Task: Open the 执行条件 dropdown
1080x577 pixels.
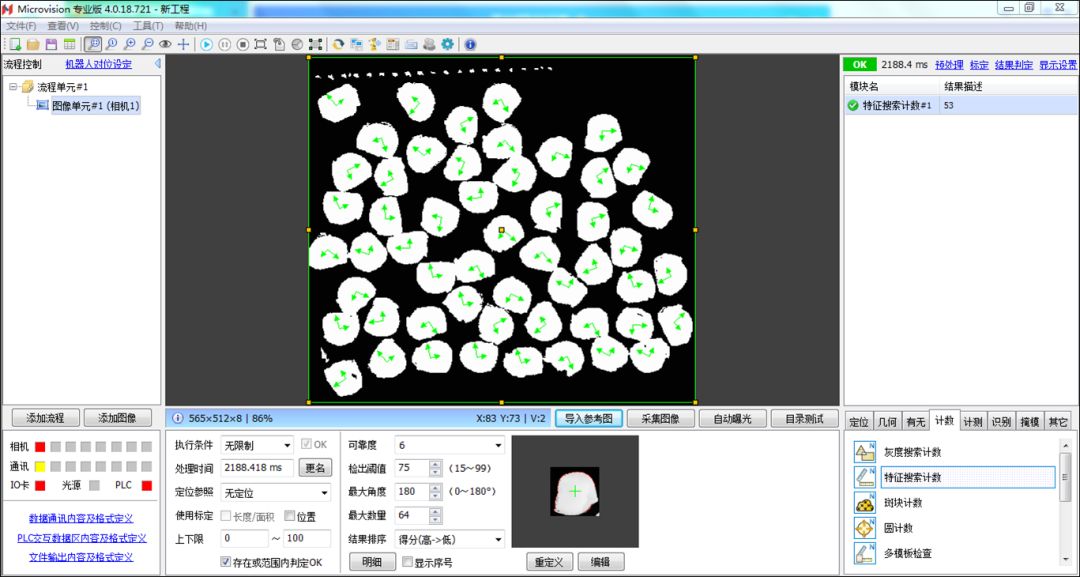Action: [x=257, y=445]
